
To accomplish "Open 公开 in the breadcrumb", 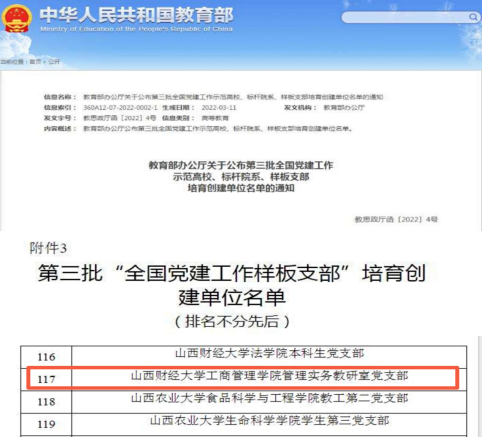I will (x=54, y=61).
